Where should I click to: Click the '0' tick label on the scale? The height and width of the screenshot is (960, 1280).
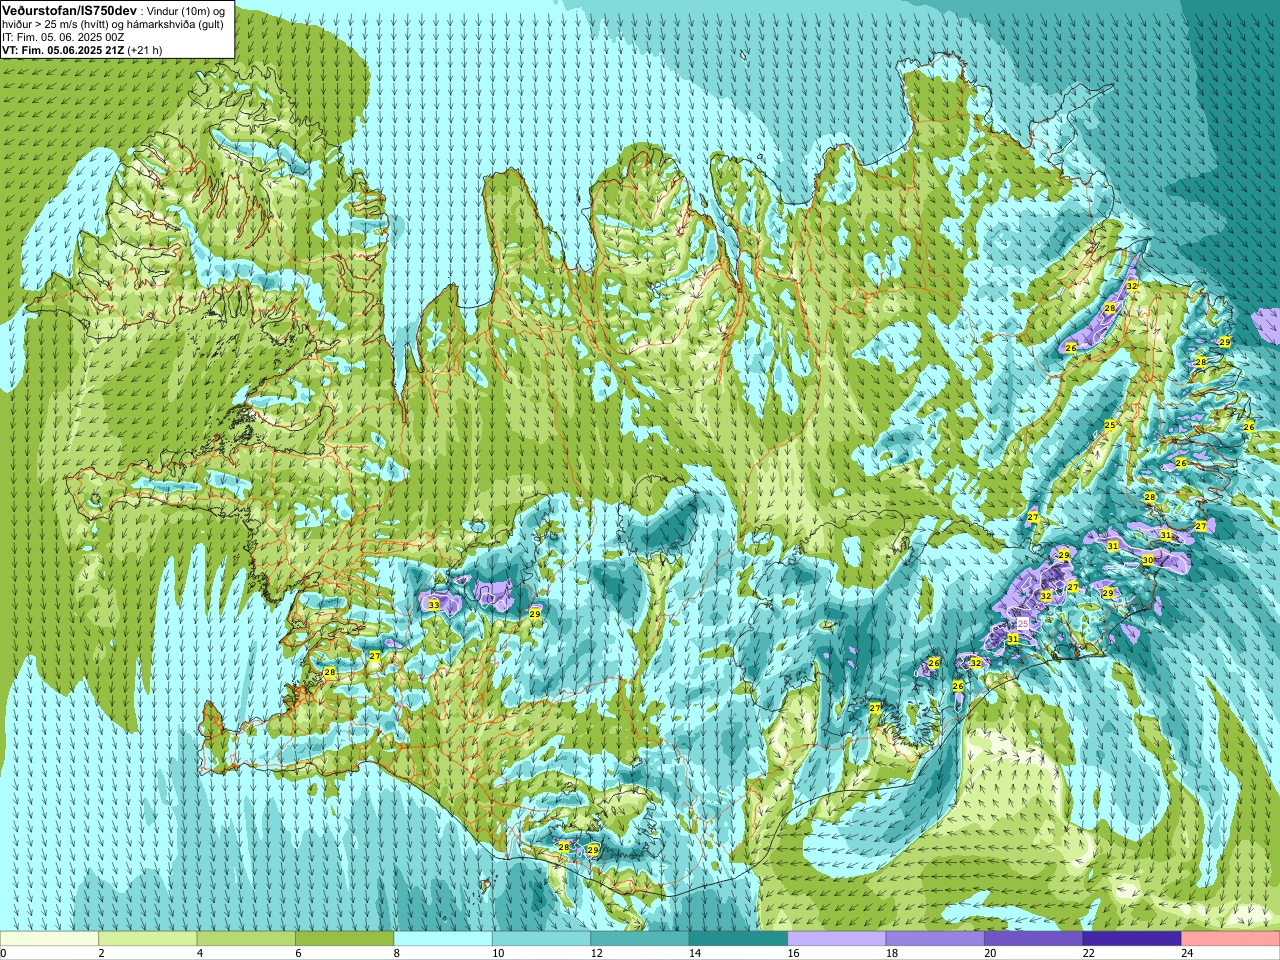click(x=3, y=953)
